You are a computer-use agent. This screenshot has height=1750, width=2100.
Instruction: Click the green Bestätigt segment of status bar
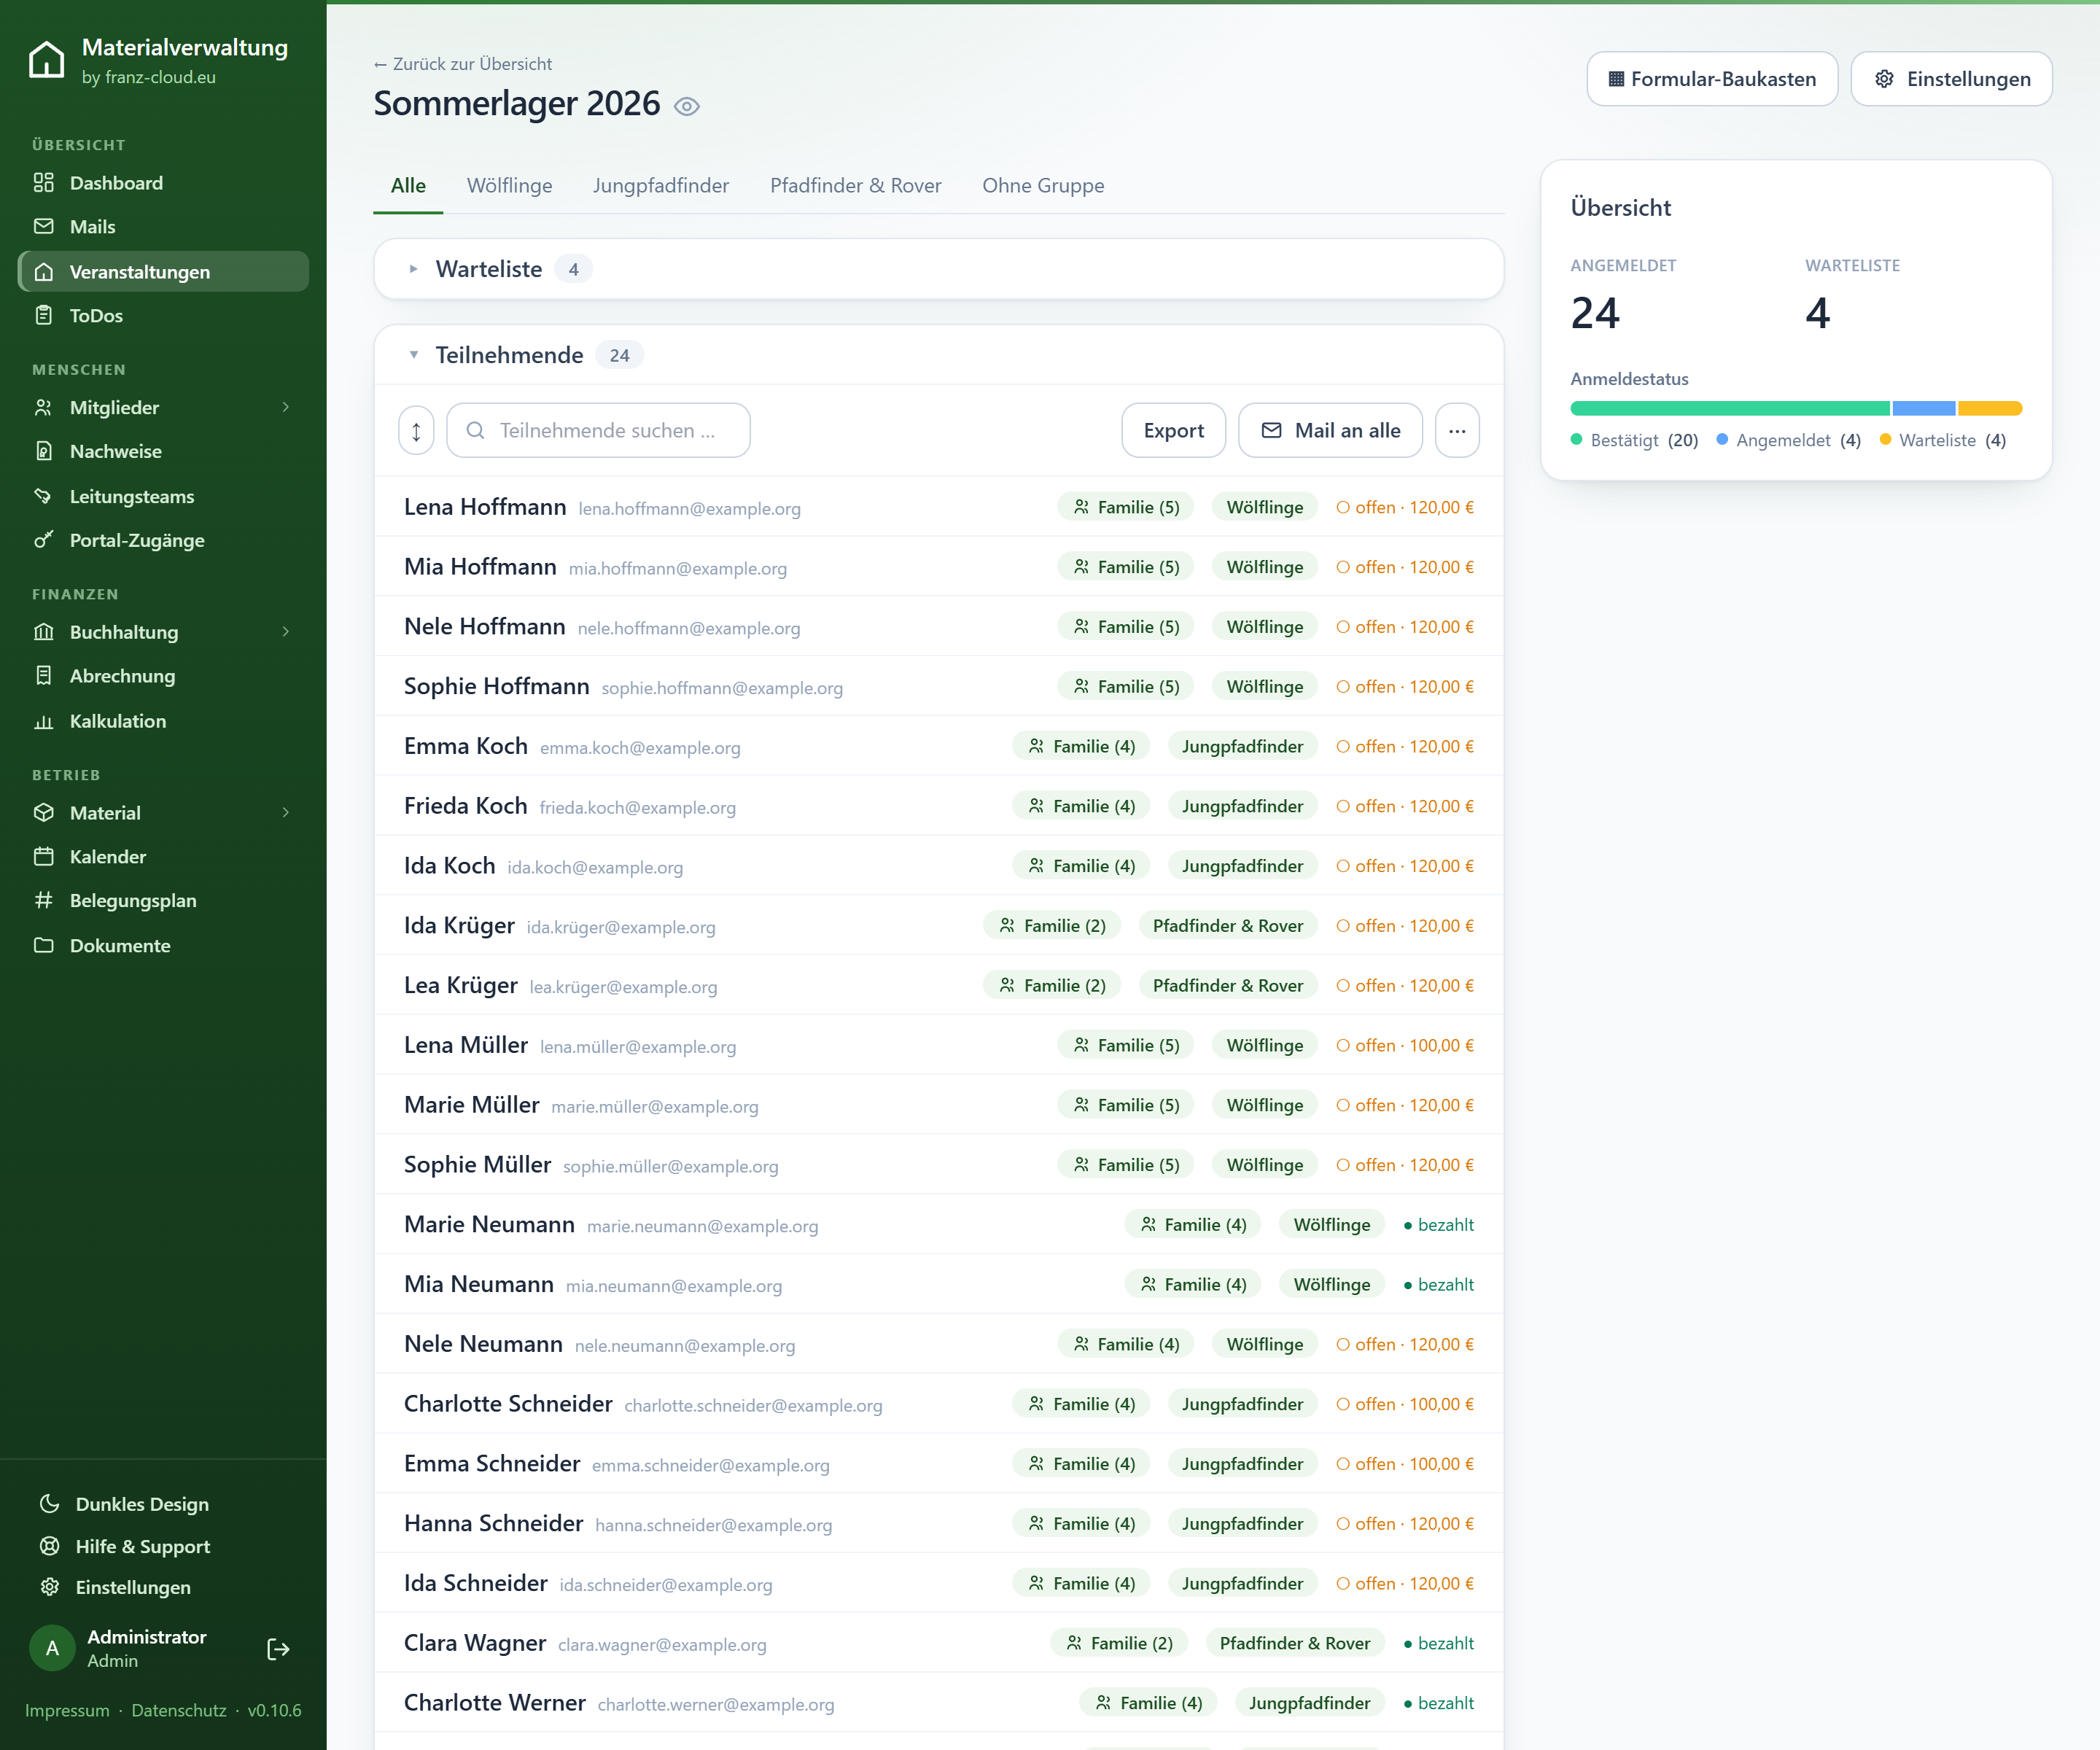1730,408
